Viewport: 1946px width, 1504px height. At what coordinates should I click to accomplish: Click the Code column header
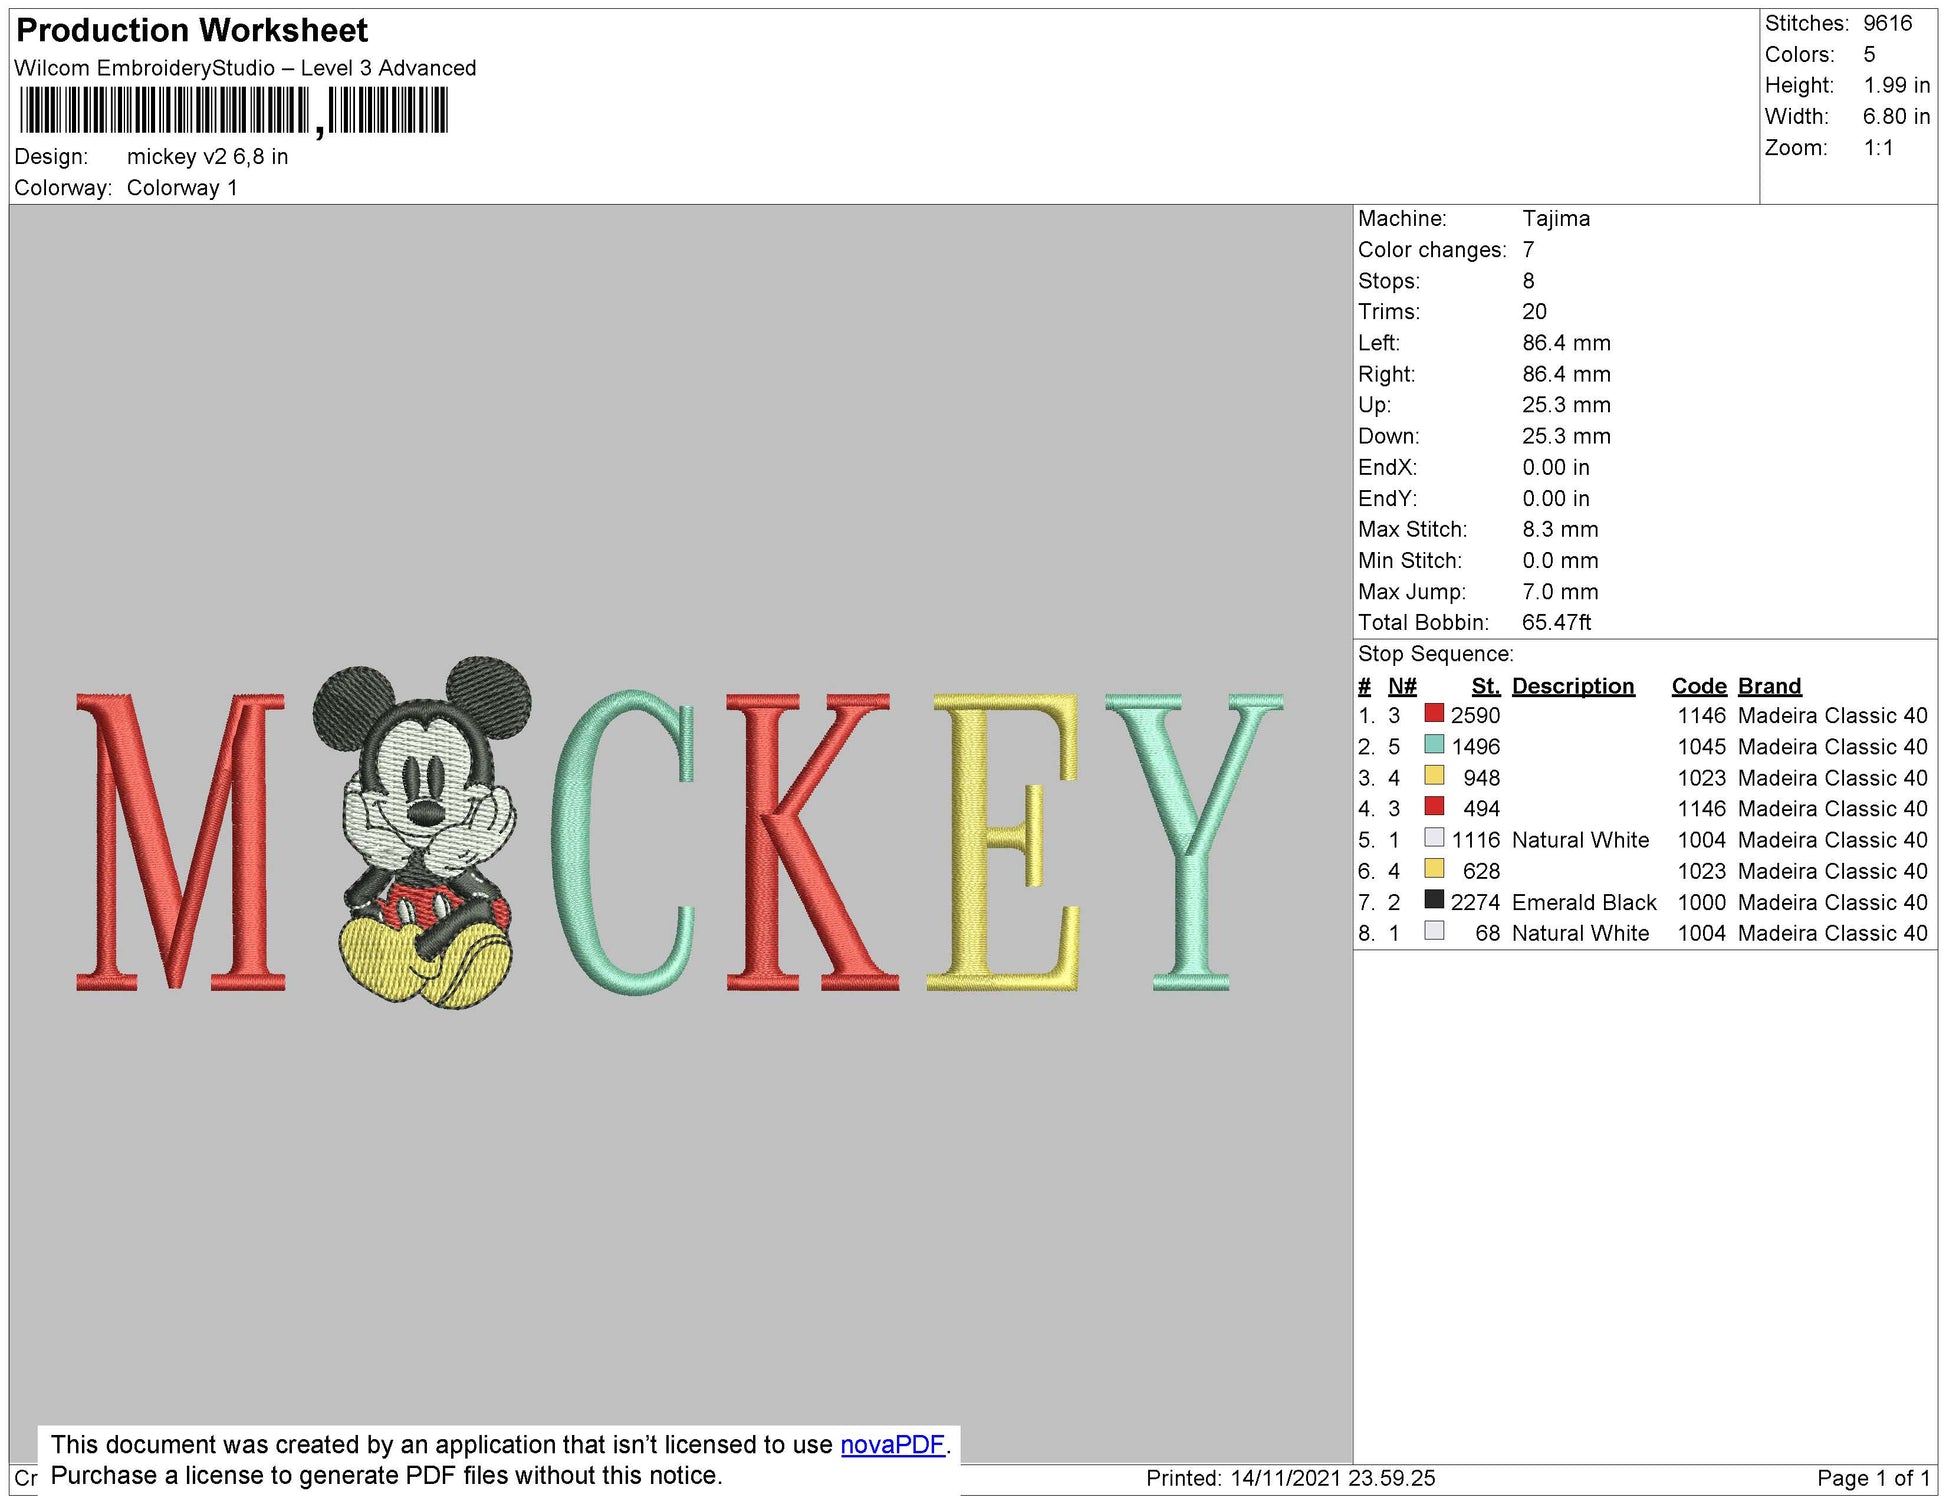[x=1698, y=686]
